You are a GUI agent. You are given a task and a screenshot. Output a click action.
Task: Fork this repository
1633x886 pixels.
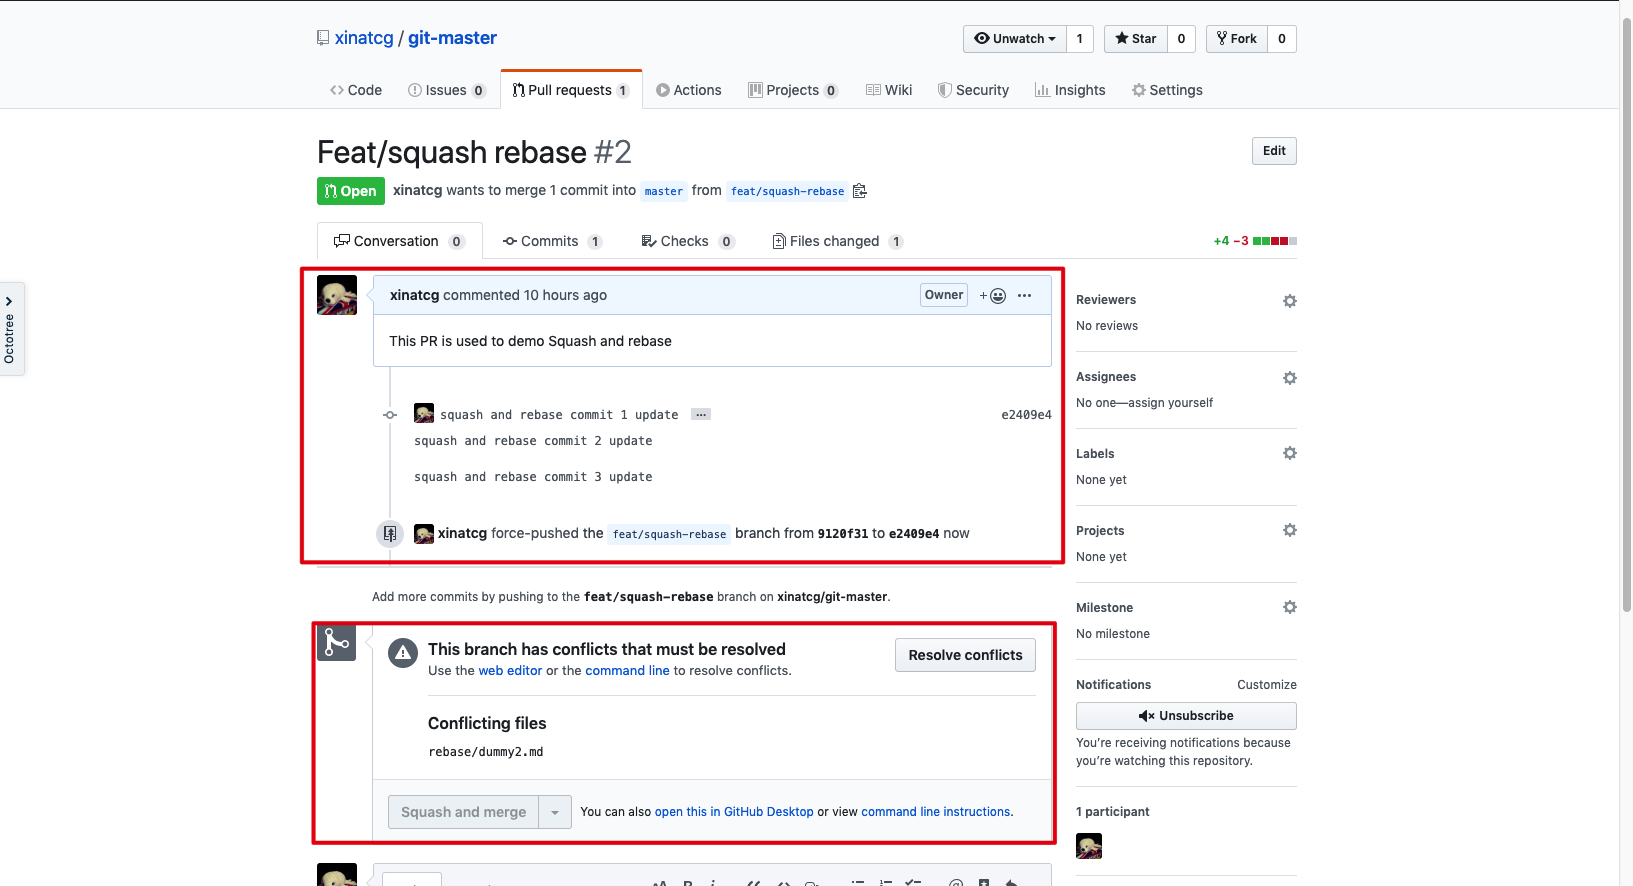[1237, 39]
